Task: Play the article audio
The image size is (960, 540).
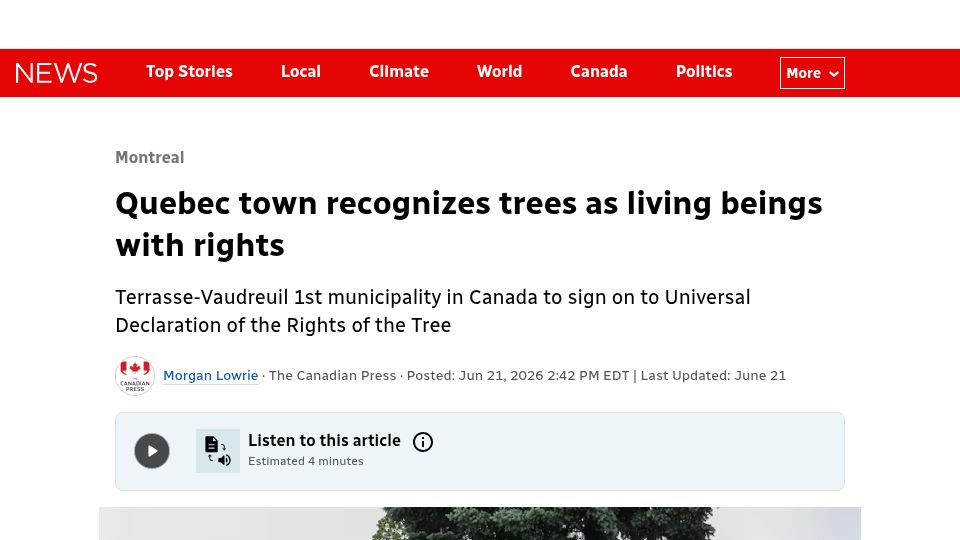Action: 152,451
